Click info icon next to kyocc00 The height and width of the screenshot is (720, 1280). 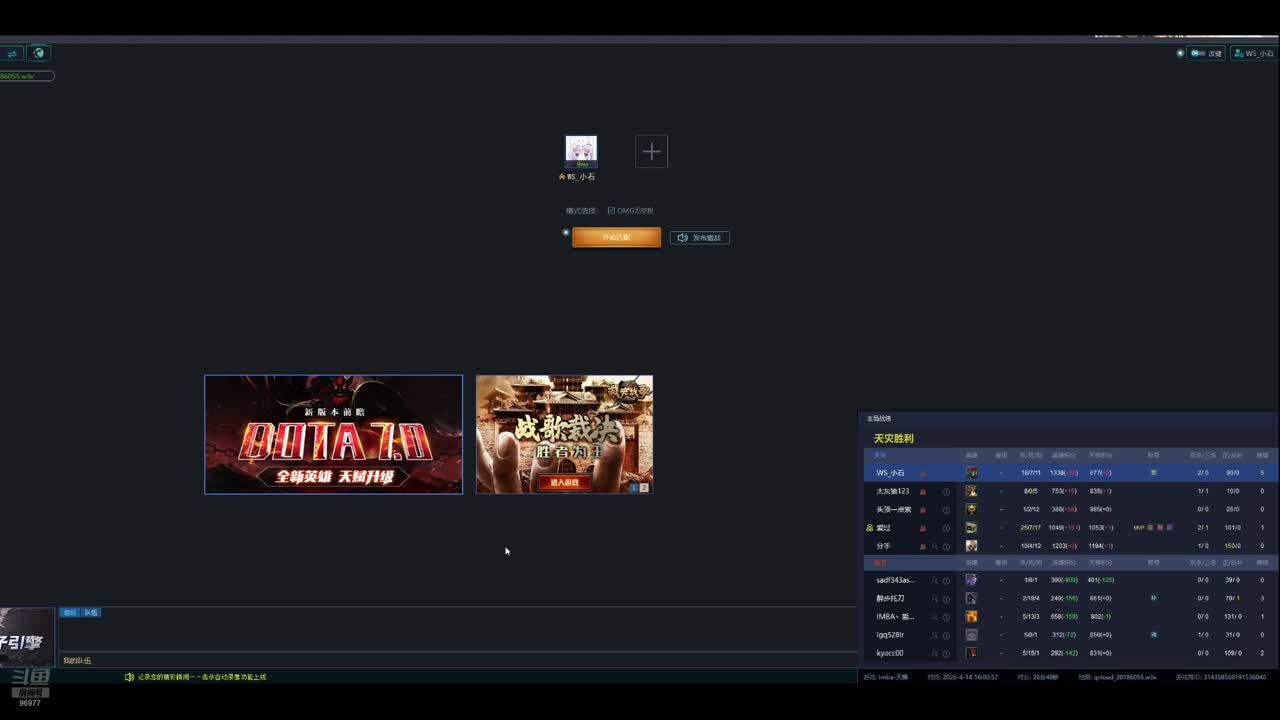coord(946,653)
